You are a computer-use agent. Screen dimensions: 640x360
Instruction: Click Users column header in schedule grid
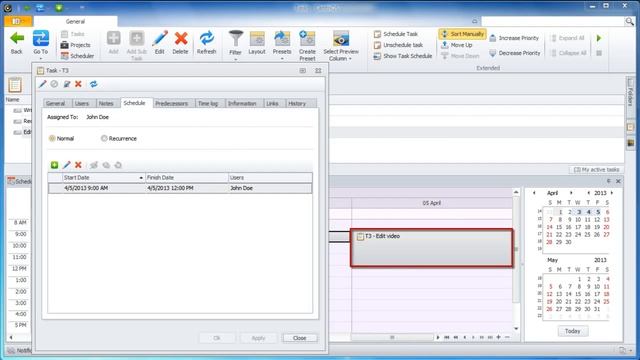pos(270,178)
